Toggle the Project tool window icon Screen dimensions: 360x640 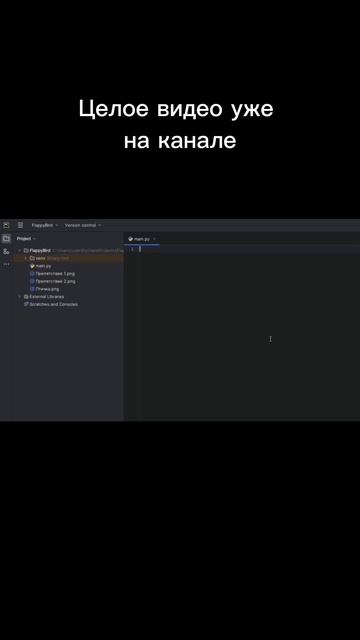coord(6,239)
